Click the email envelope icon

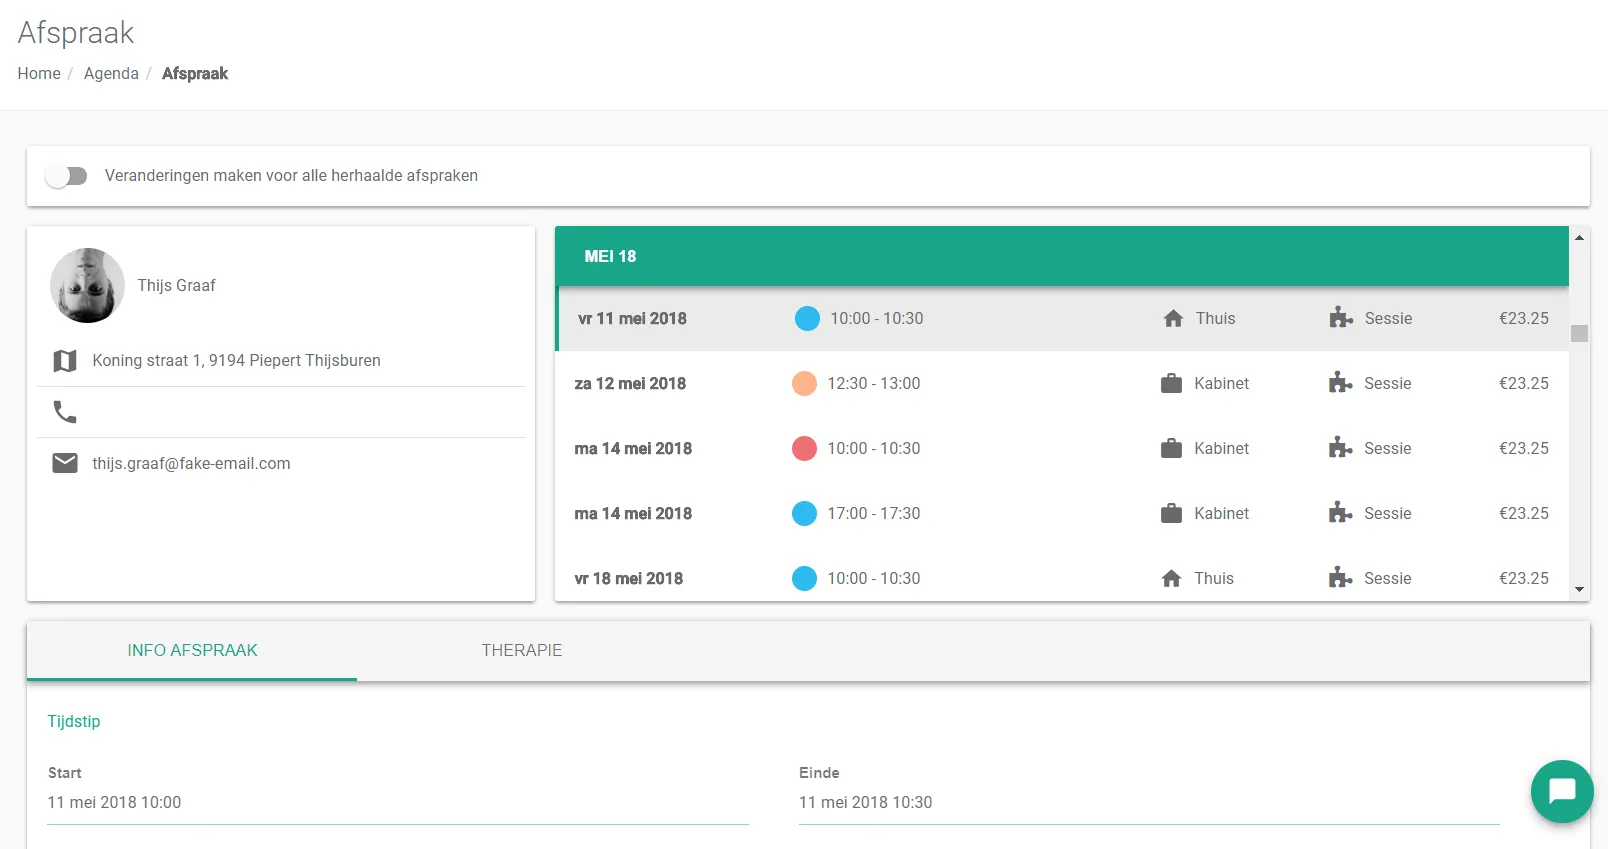point(65,463)
